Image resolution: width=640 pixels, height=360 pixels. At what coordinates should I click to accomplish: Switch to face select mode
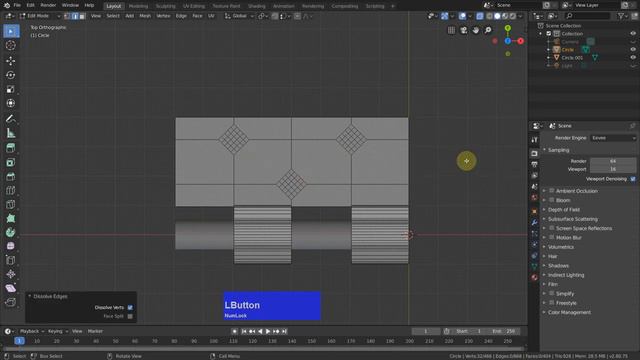pyautogui.click(x=82, y=16)
